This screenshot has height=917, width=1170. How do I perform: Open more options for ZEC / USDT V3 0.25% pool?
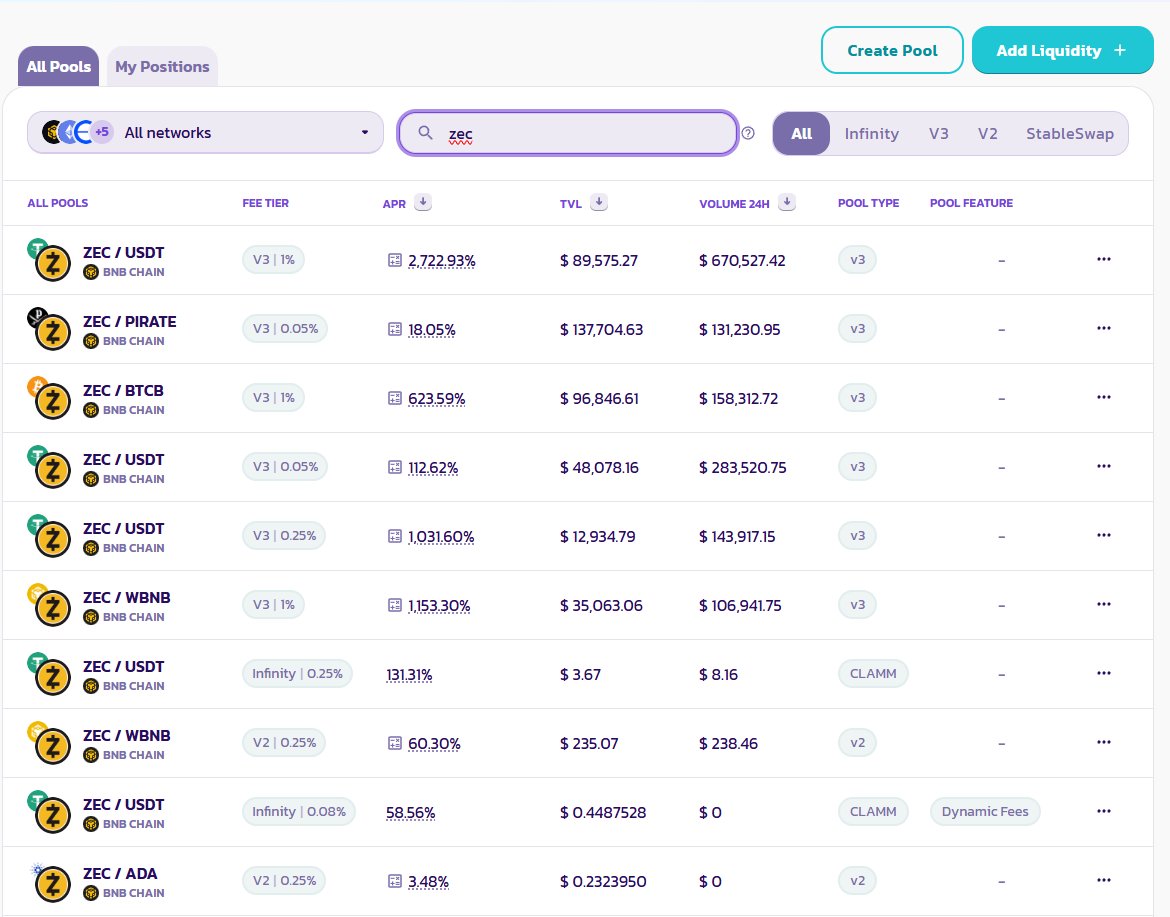(1104, 535)
